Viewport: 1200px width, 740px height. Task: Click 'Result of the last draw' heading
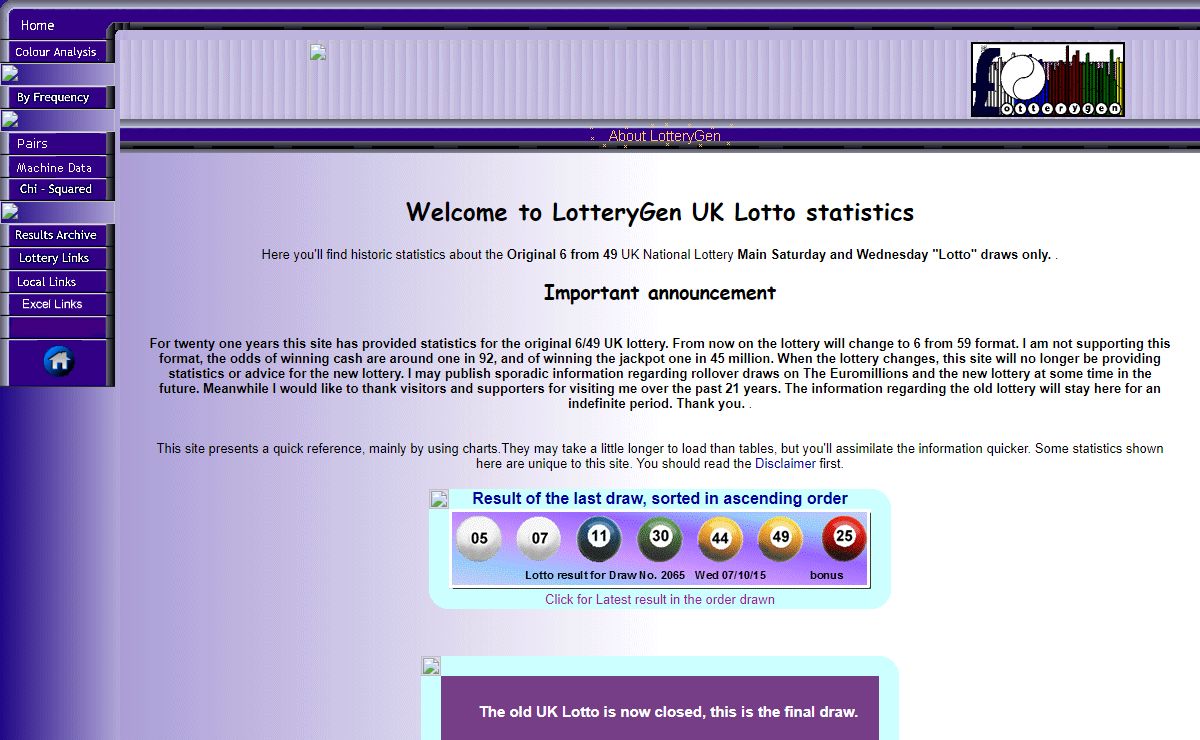click(x=660, y=498)
